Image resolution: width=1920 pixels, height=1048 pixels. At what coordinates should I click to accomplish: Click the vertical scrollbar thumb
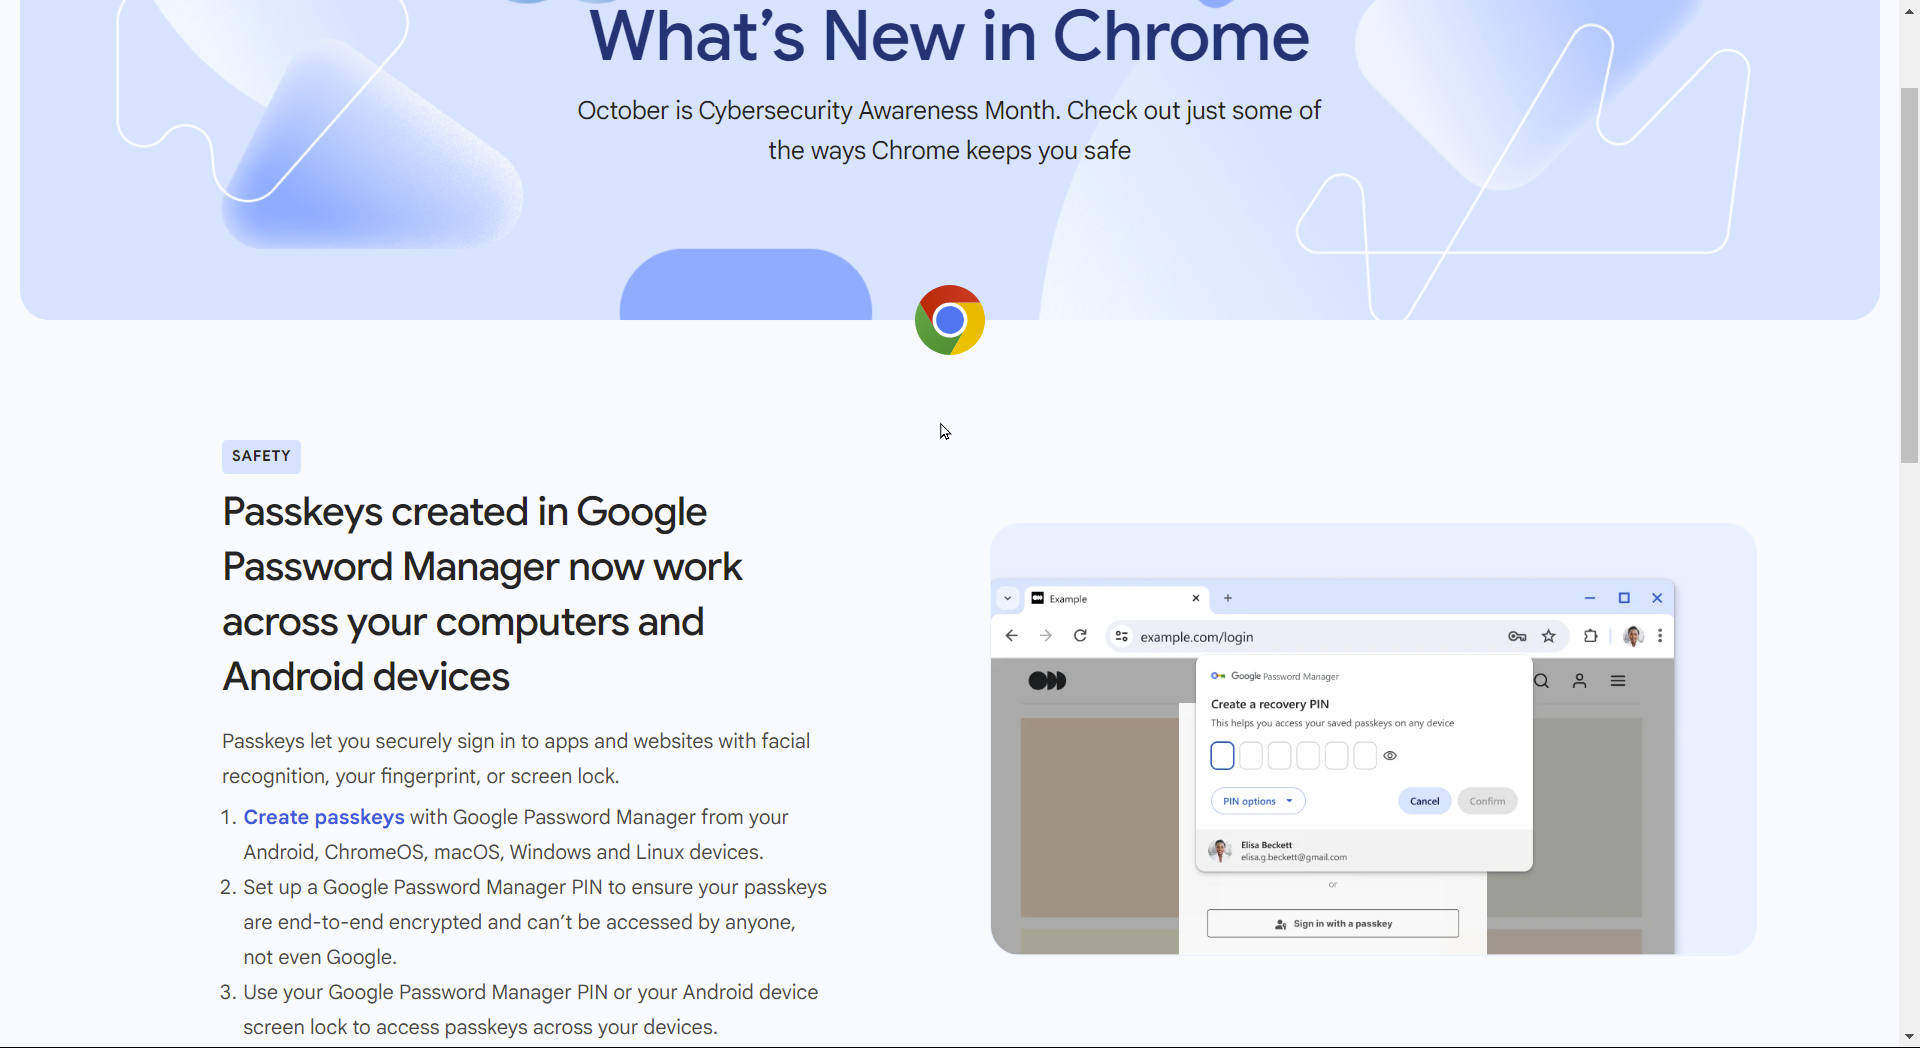click(1909, 275)
